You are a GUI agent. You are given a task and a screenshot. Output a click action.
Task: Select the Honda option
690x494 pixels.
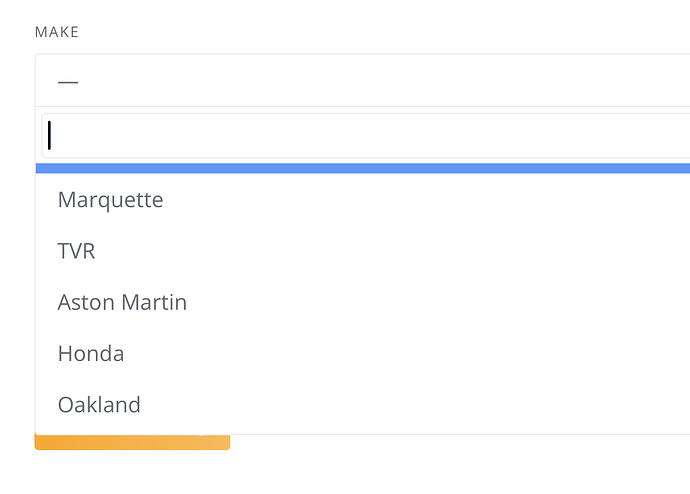363,353
